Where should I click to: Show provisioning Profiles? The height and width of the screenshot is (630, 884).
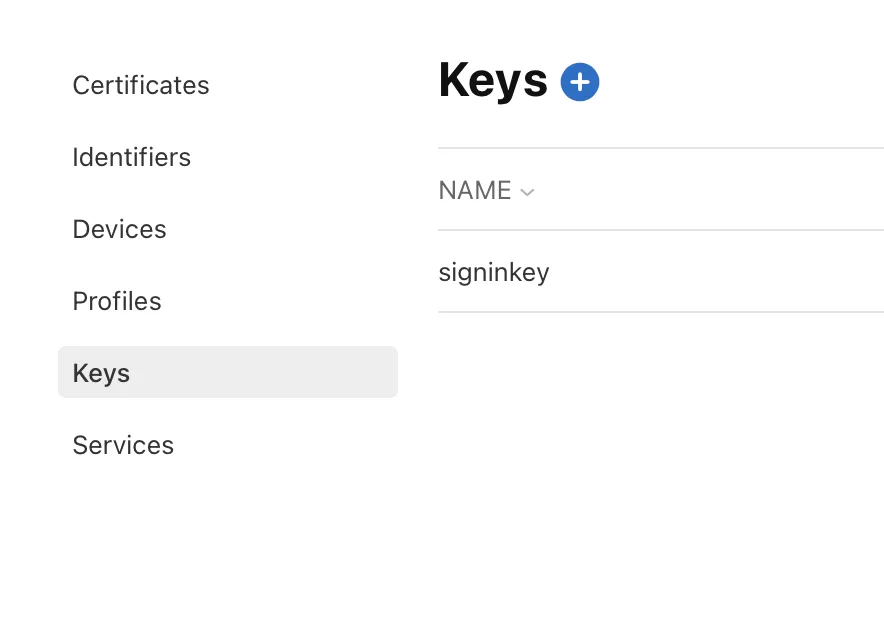[x=117, y=302]
